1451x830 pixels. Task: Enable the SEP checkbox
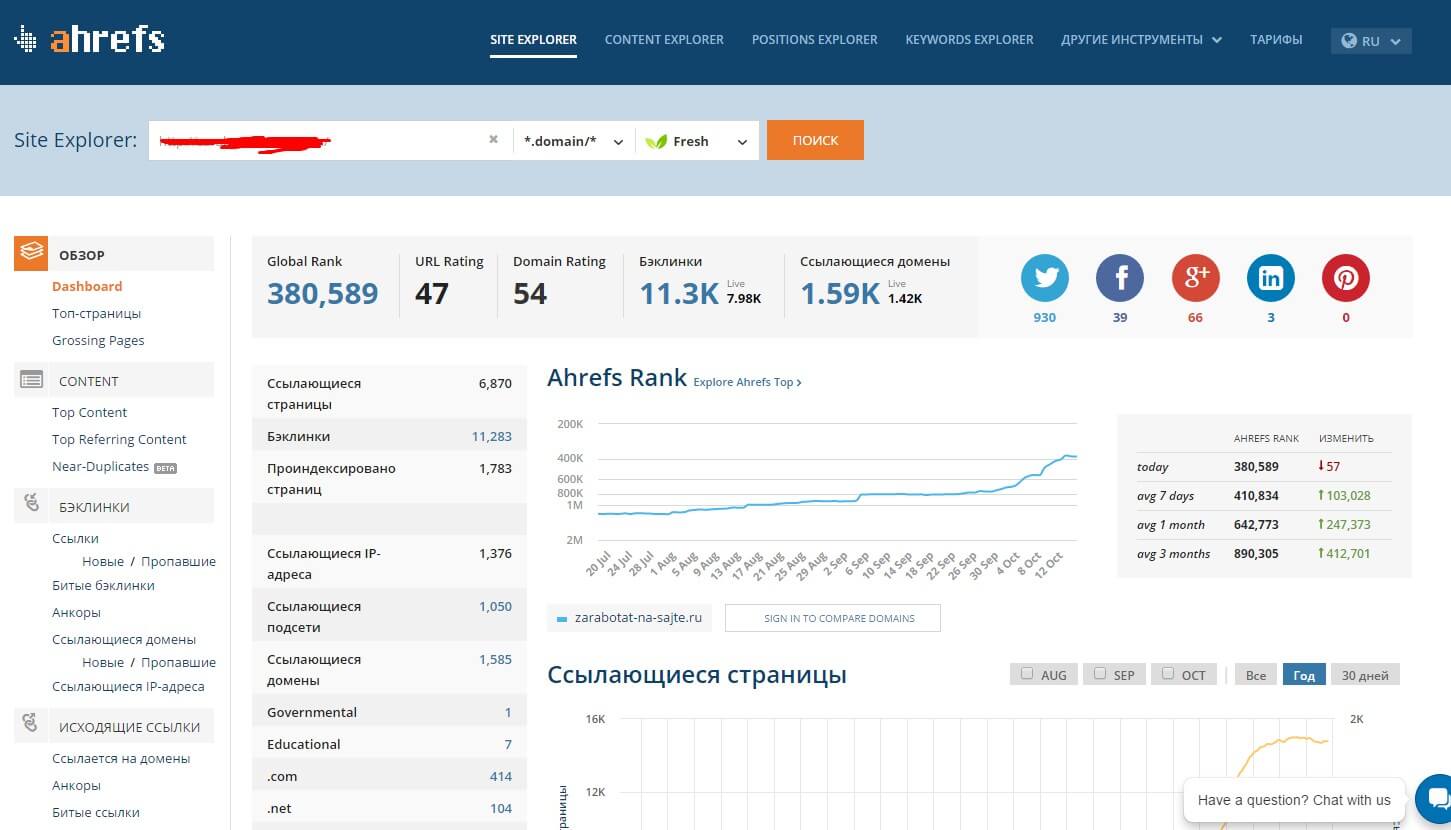tap(1100, 674)
